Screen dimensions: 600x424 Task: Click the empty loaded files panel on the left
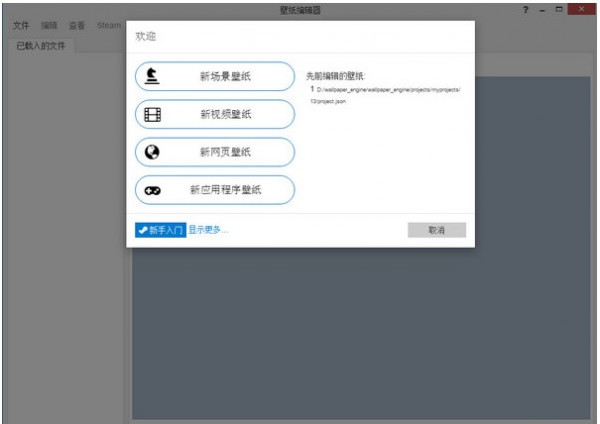60,250
